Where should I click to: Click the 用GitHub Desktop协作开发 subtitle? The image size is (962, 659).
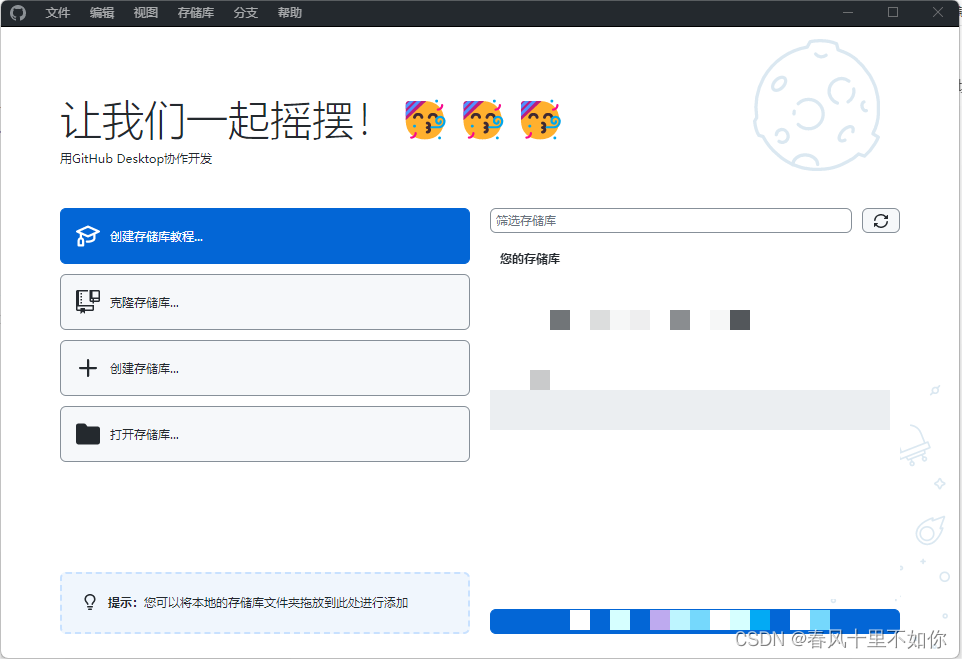click(x=136, y=159)
